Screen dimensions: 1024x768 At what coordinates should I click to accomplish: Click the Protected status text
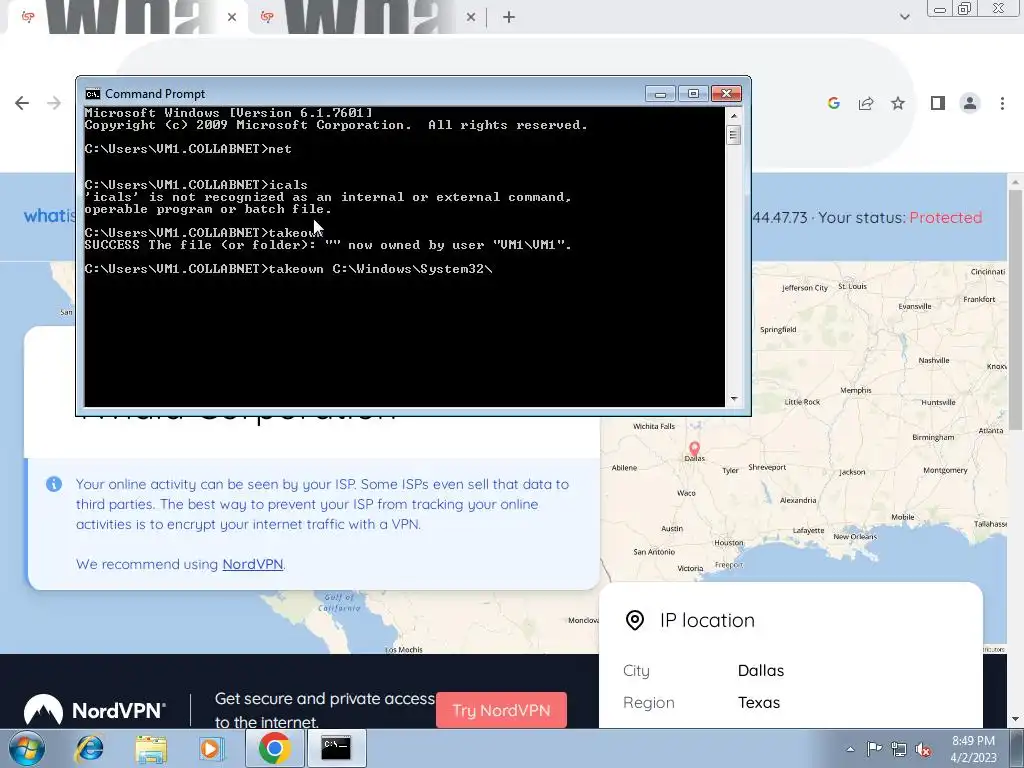tap(946, 217)
